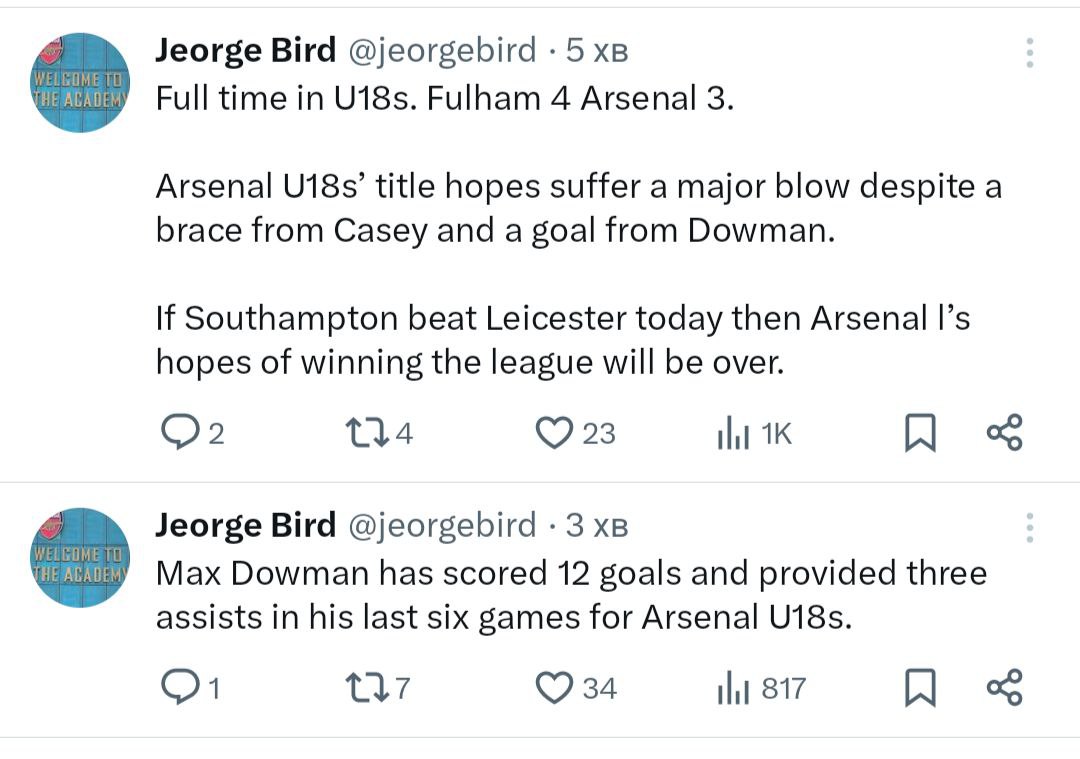Viewport: 1080px width, 759px height.
Task: Click the @jeorgebird handle in second tweet
Action: pos(441,524)
